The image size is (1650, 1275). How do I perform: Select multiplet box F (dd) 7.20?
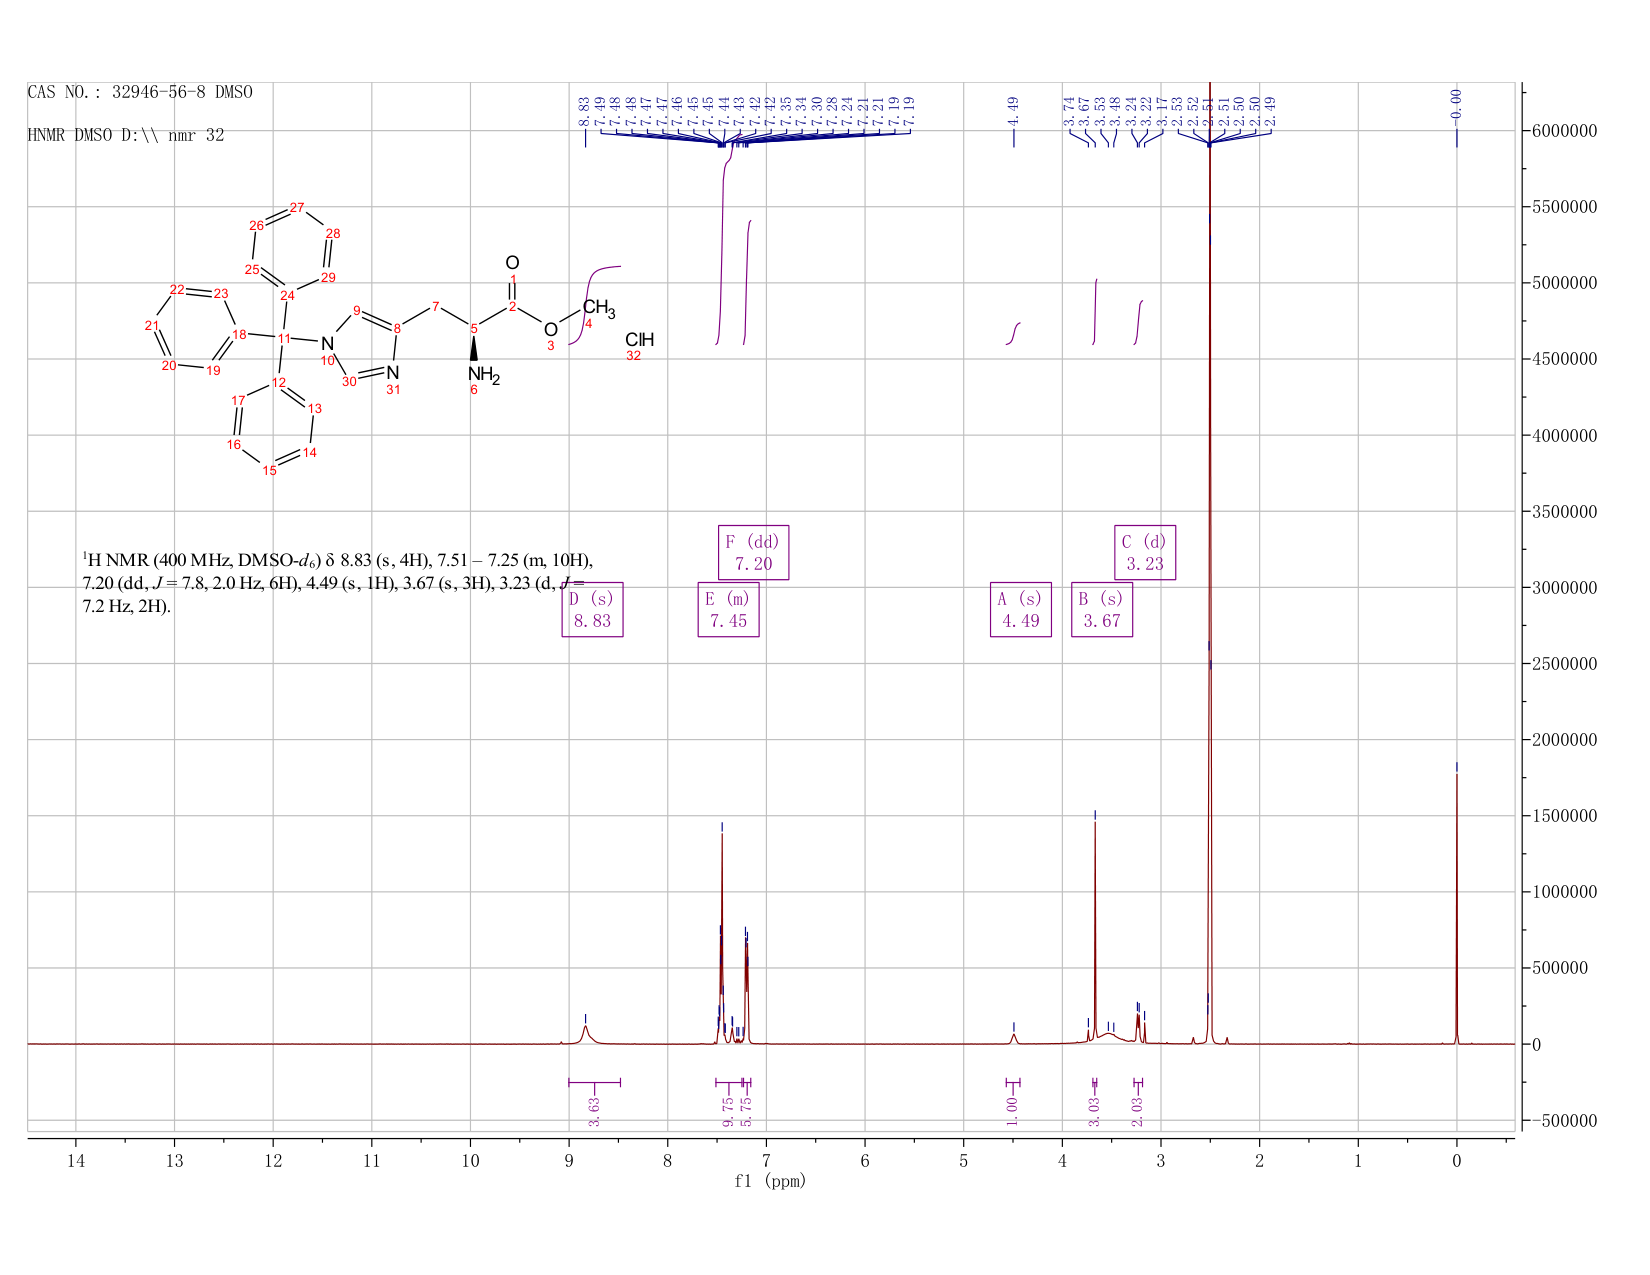click(x=753, y=552)
